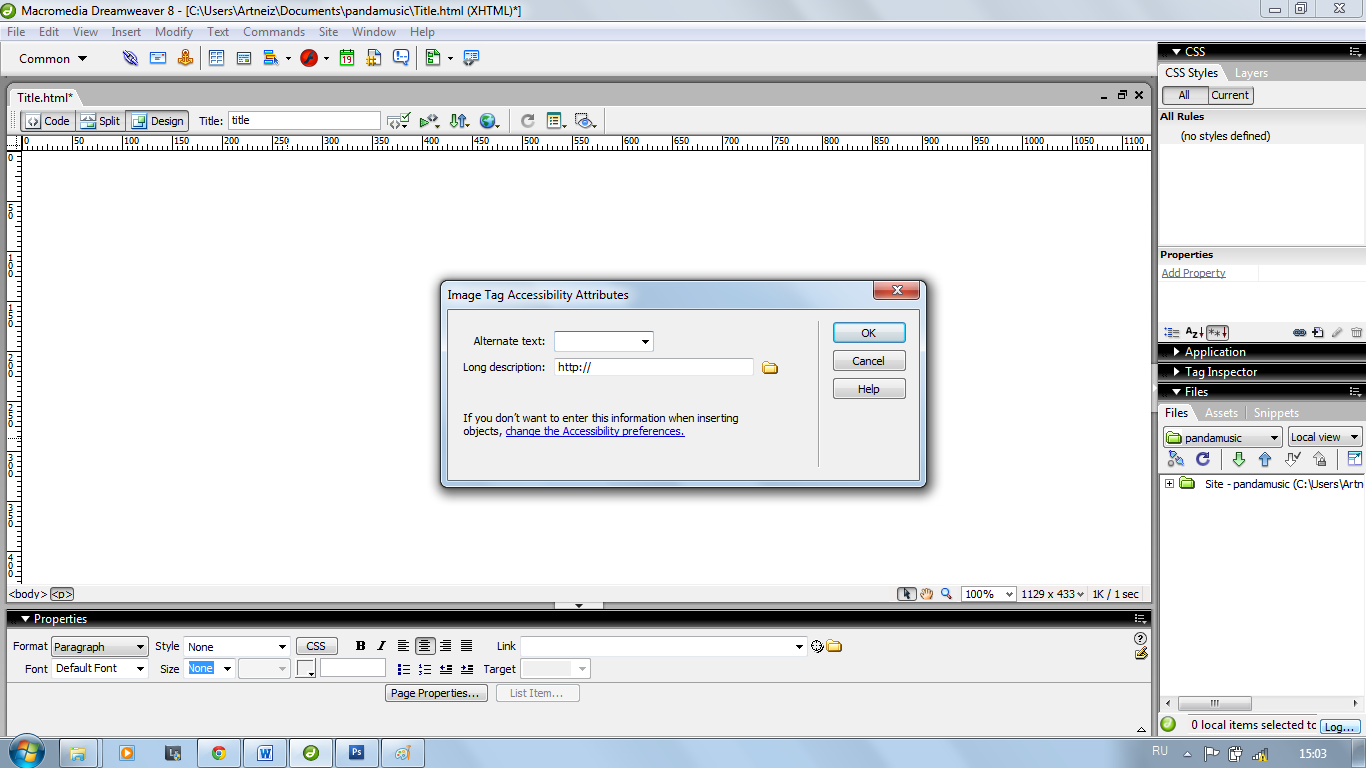This screenshot has width=1366, height=768.
Task: Browse for long description file folder icon
Action: pos(770,368)
